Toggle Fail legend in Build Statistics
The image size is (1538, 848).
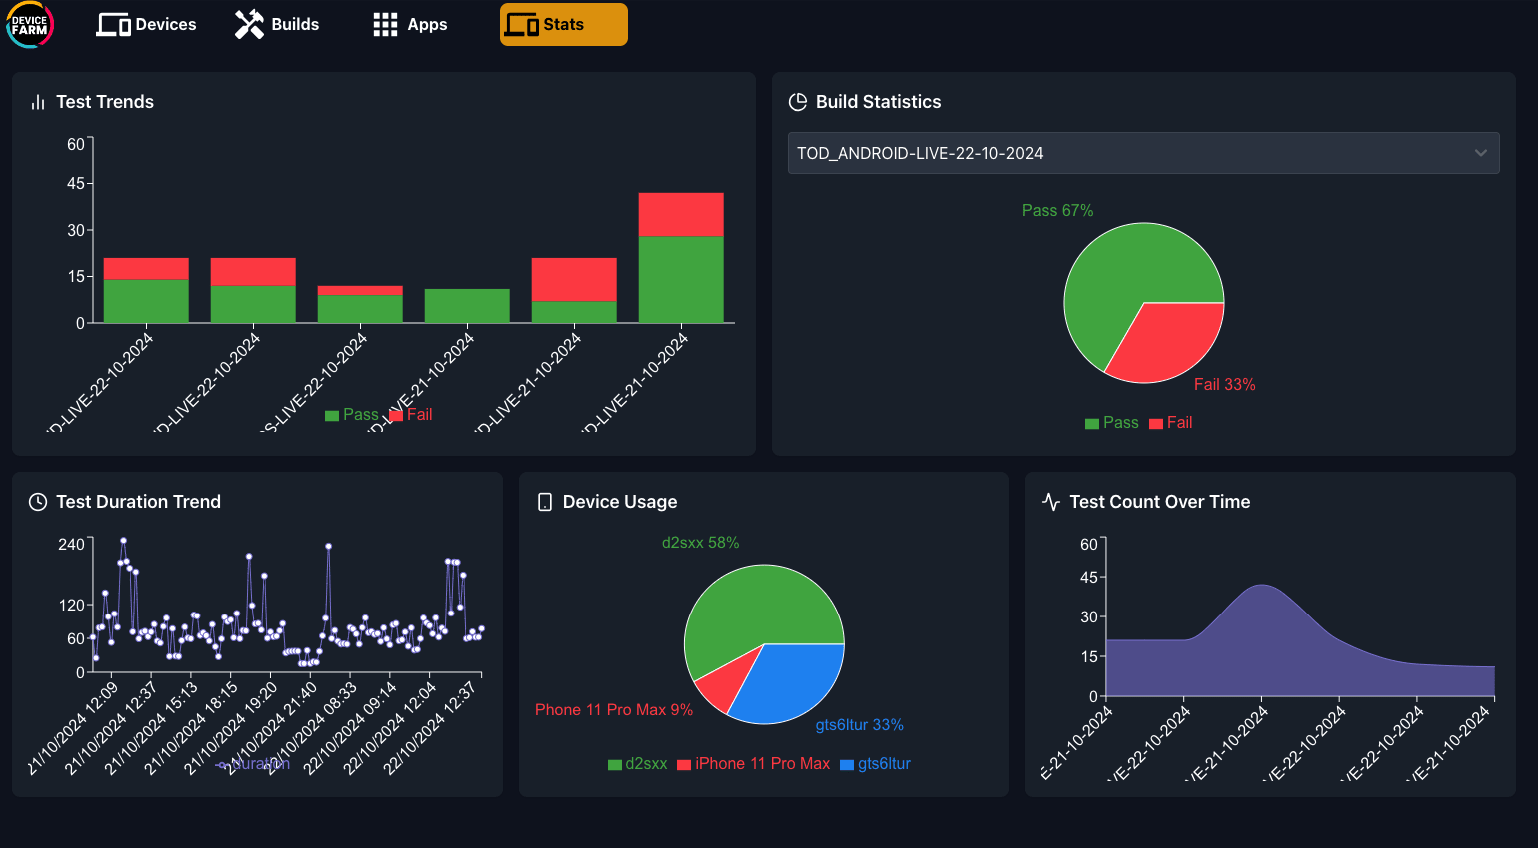(x=1171, y=423)
